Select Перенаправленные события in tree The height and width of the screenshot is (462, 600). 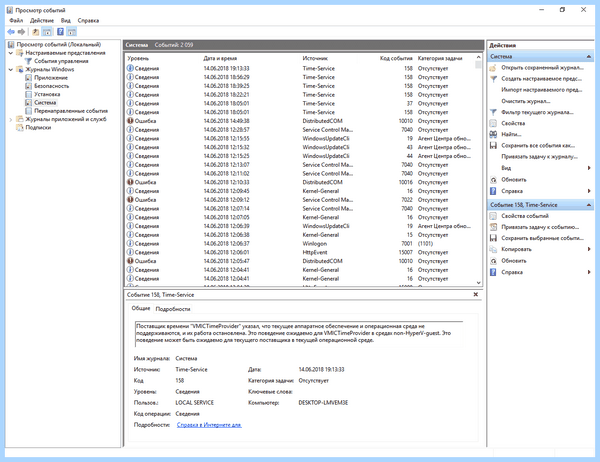tap(71, 111)
